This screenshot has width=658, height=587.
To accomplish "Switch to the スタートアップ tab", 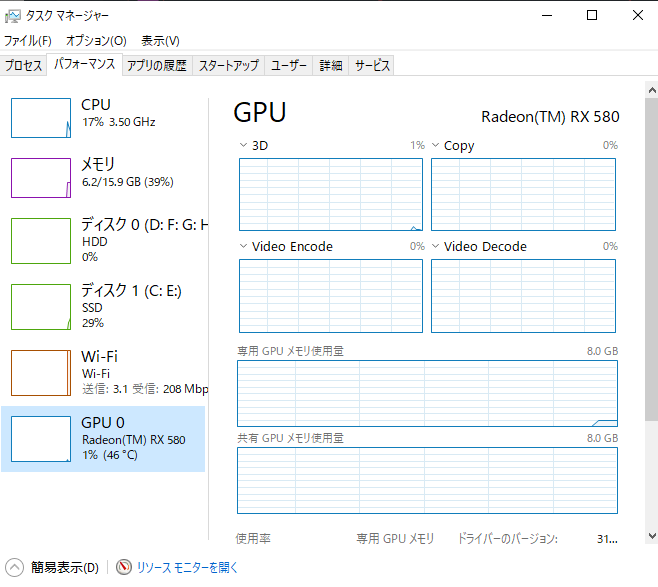I will point(228,65).
